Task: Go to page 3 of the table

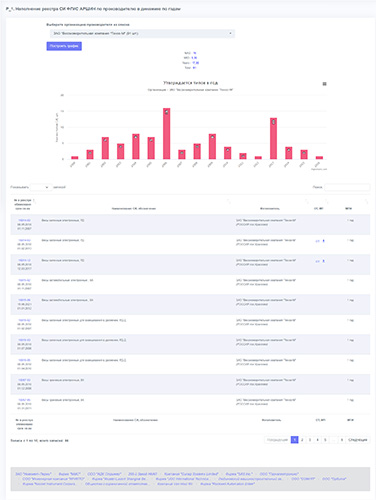Action: [x=310, y=440]
